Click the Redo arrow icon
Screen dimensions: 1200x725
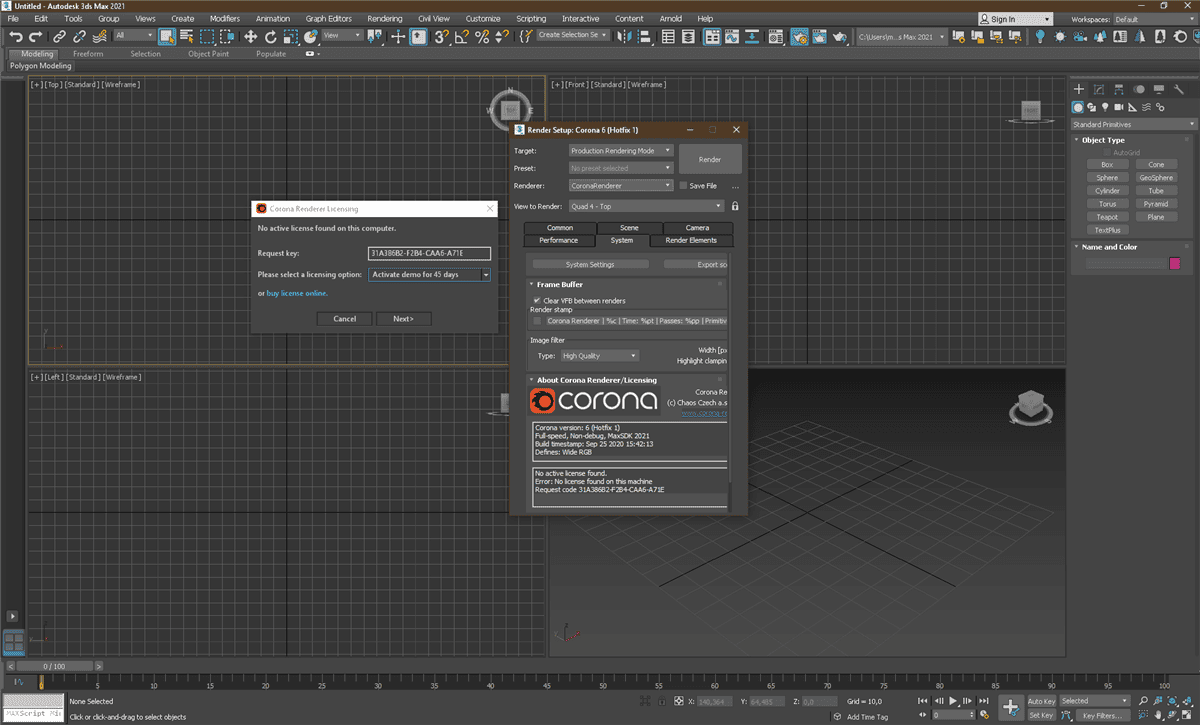coord(36,36)
